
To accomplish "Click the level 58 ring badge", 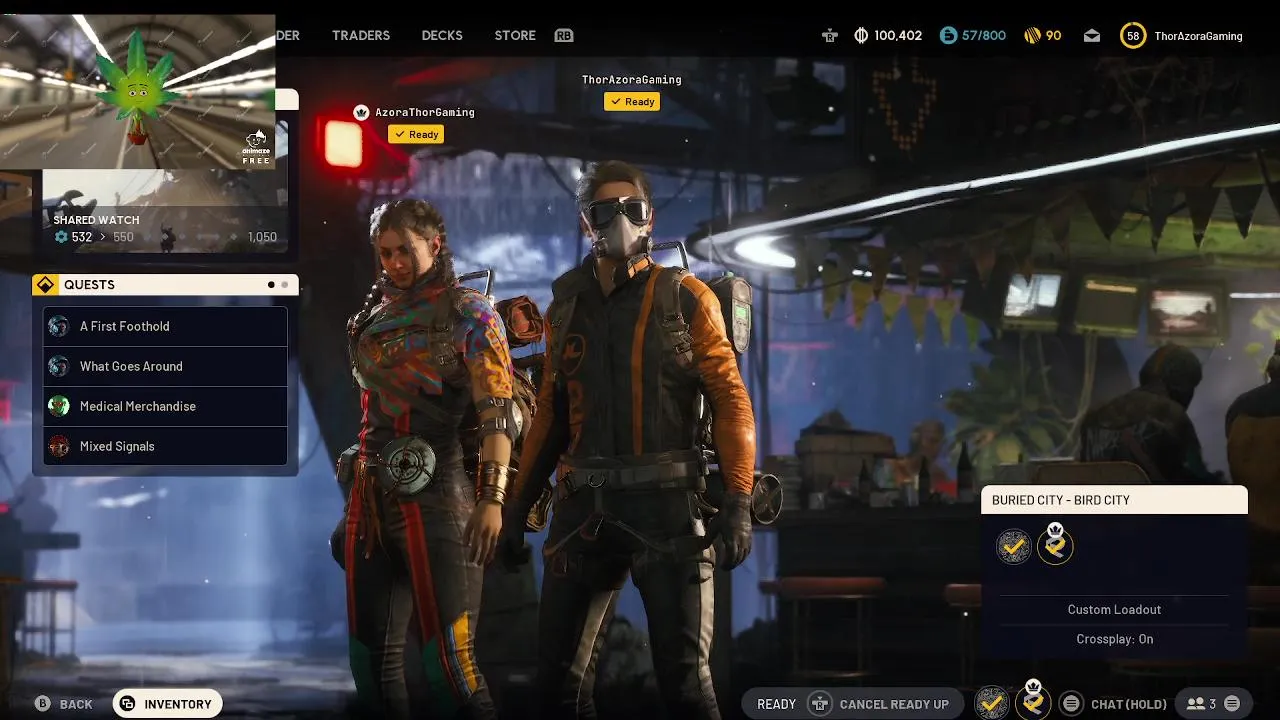I will click(x=1133, y=36).
